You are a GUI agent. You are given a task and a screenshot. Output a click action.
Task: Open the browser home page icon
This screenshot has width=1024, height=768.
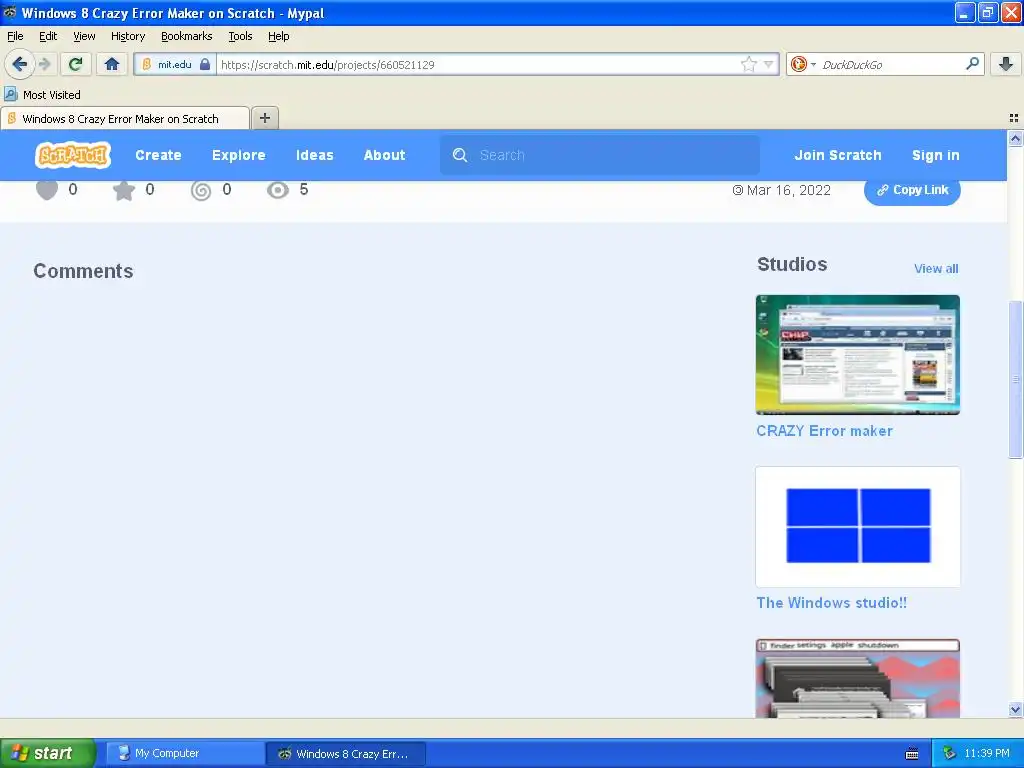tap(112, 64)
